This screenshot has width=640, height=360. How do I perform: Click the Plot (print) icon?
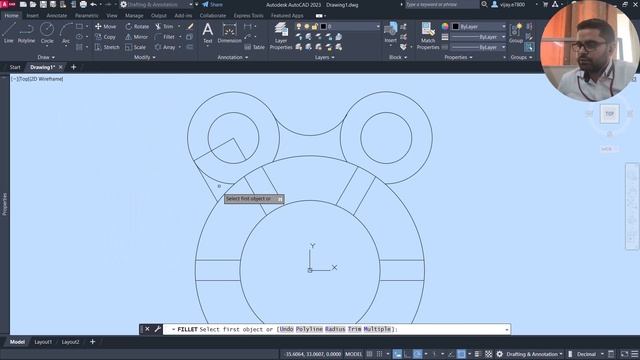(83, 4)
